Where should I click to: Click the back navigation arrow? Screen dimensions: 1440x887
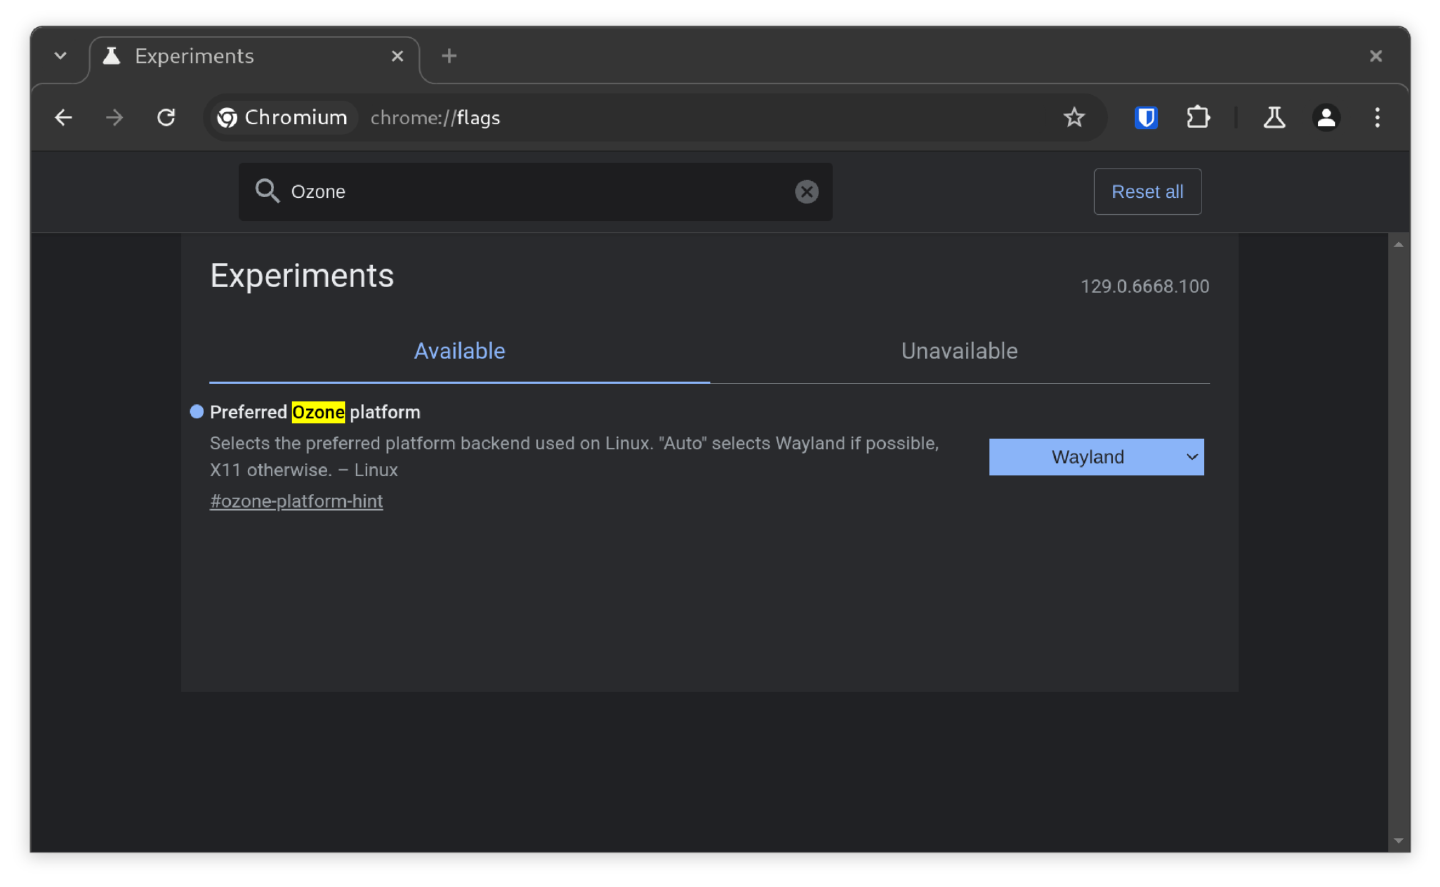coord(63,118)
